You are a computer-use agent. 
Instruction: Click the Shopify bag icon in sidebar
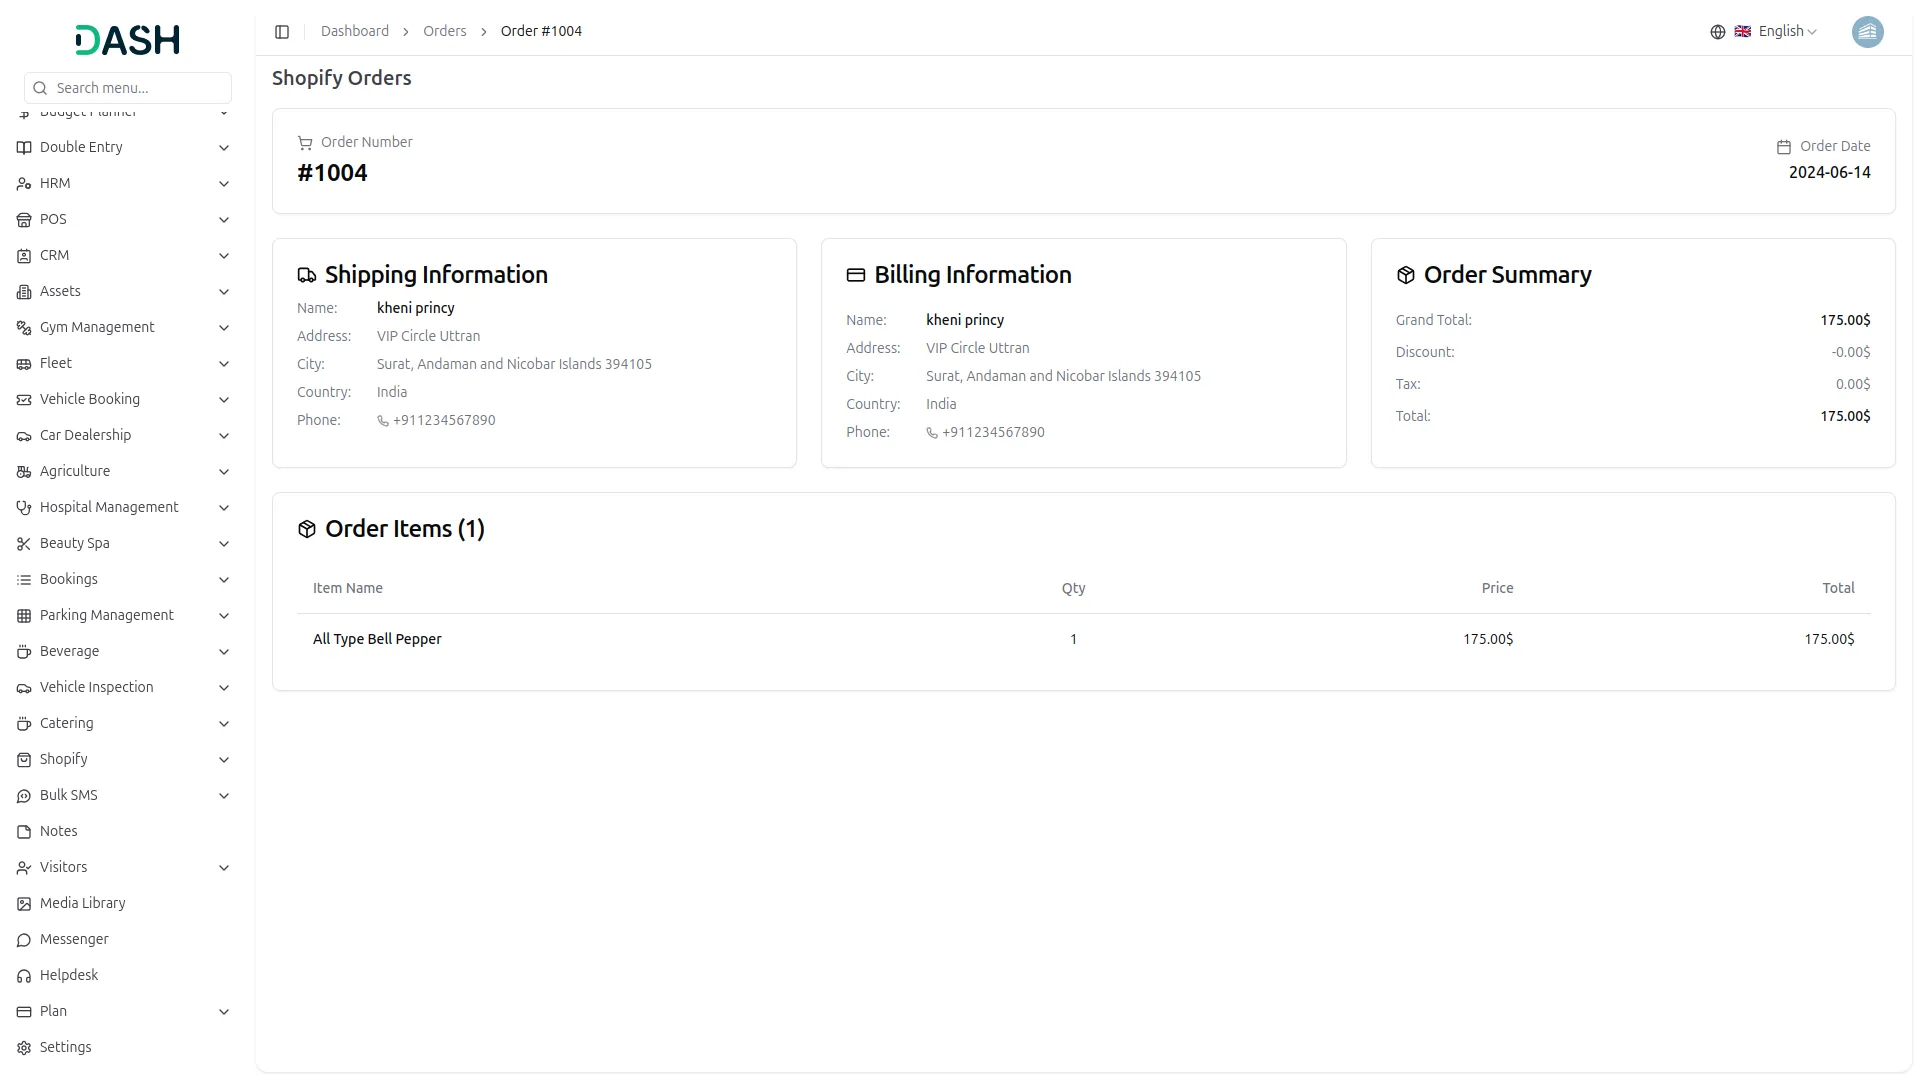(x=24, y=760)
